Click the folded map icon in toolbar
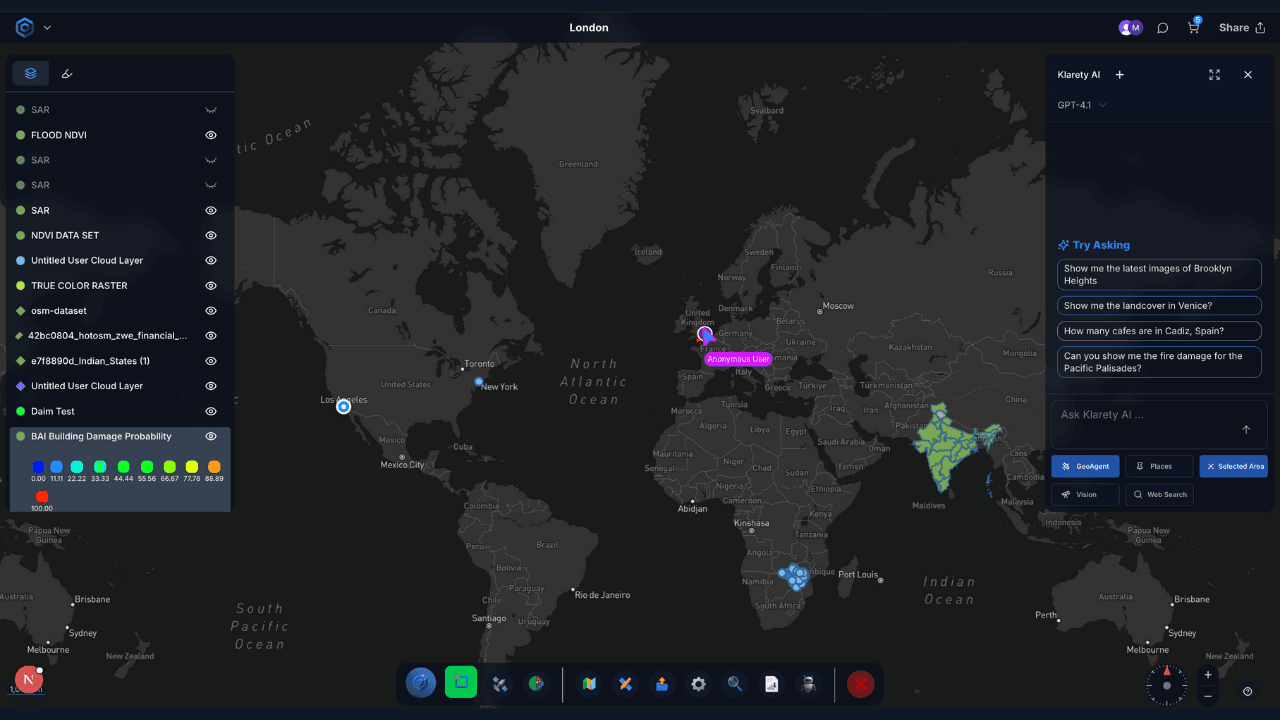The width and height of the screenshot is (1280, 720). click(589, 684)
